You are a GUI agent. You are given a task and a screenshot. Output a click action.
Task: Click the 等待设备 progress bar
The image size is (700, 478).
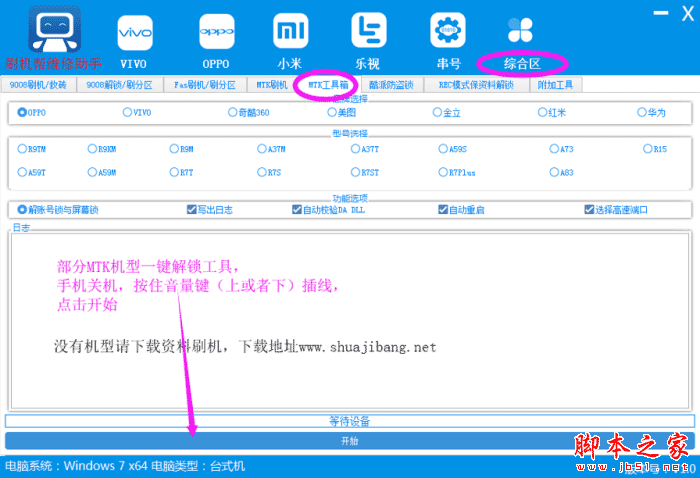(x=350, y=420)
